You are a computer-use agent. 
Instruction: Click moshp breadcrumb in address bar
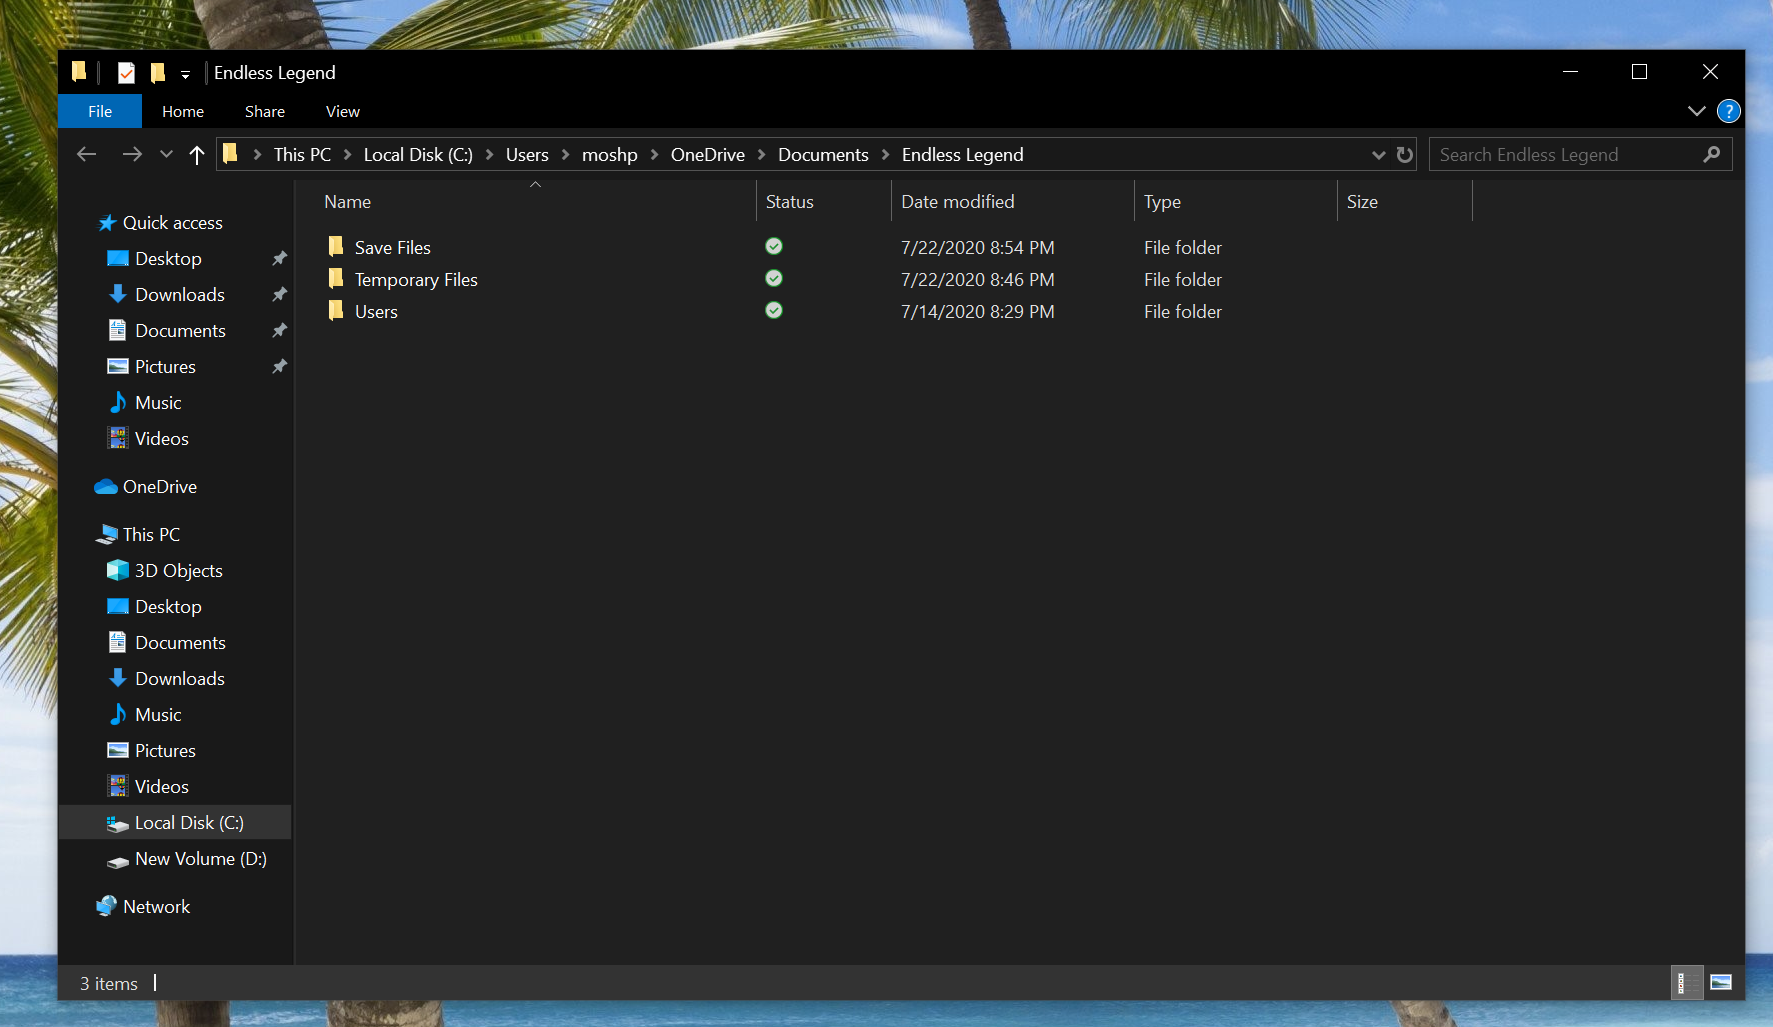[610, 154]
